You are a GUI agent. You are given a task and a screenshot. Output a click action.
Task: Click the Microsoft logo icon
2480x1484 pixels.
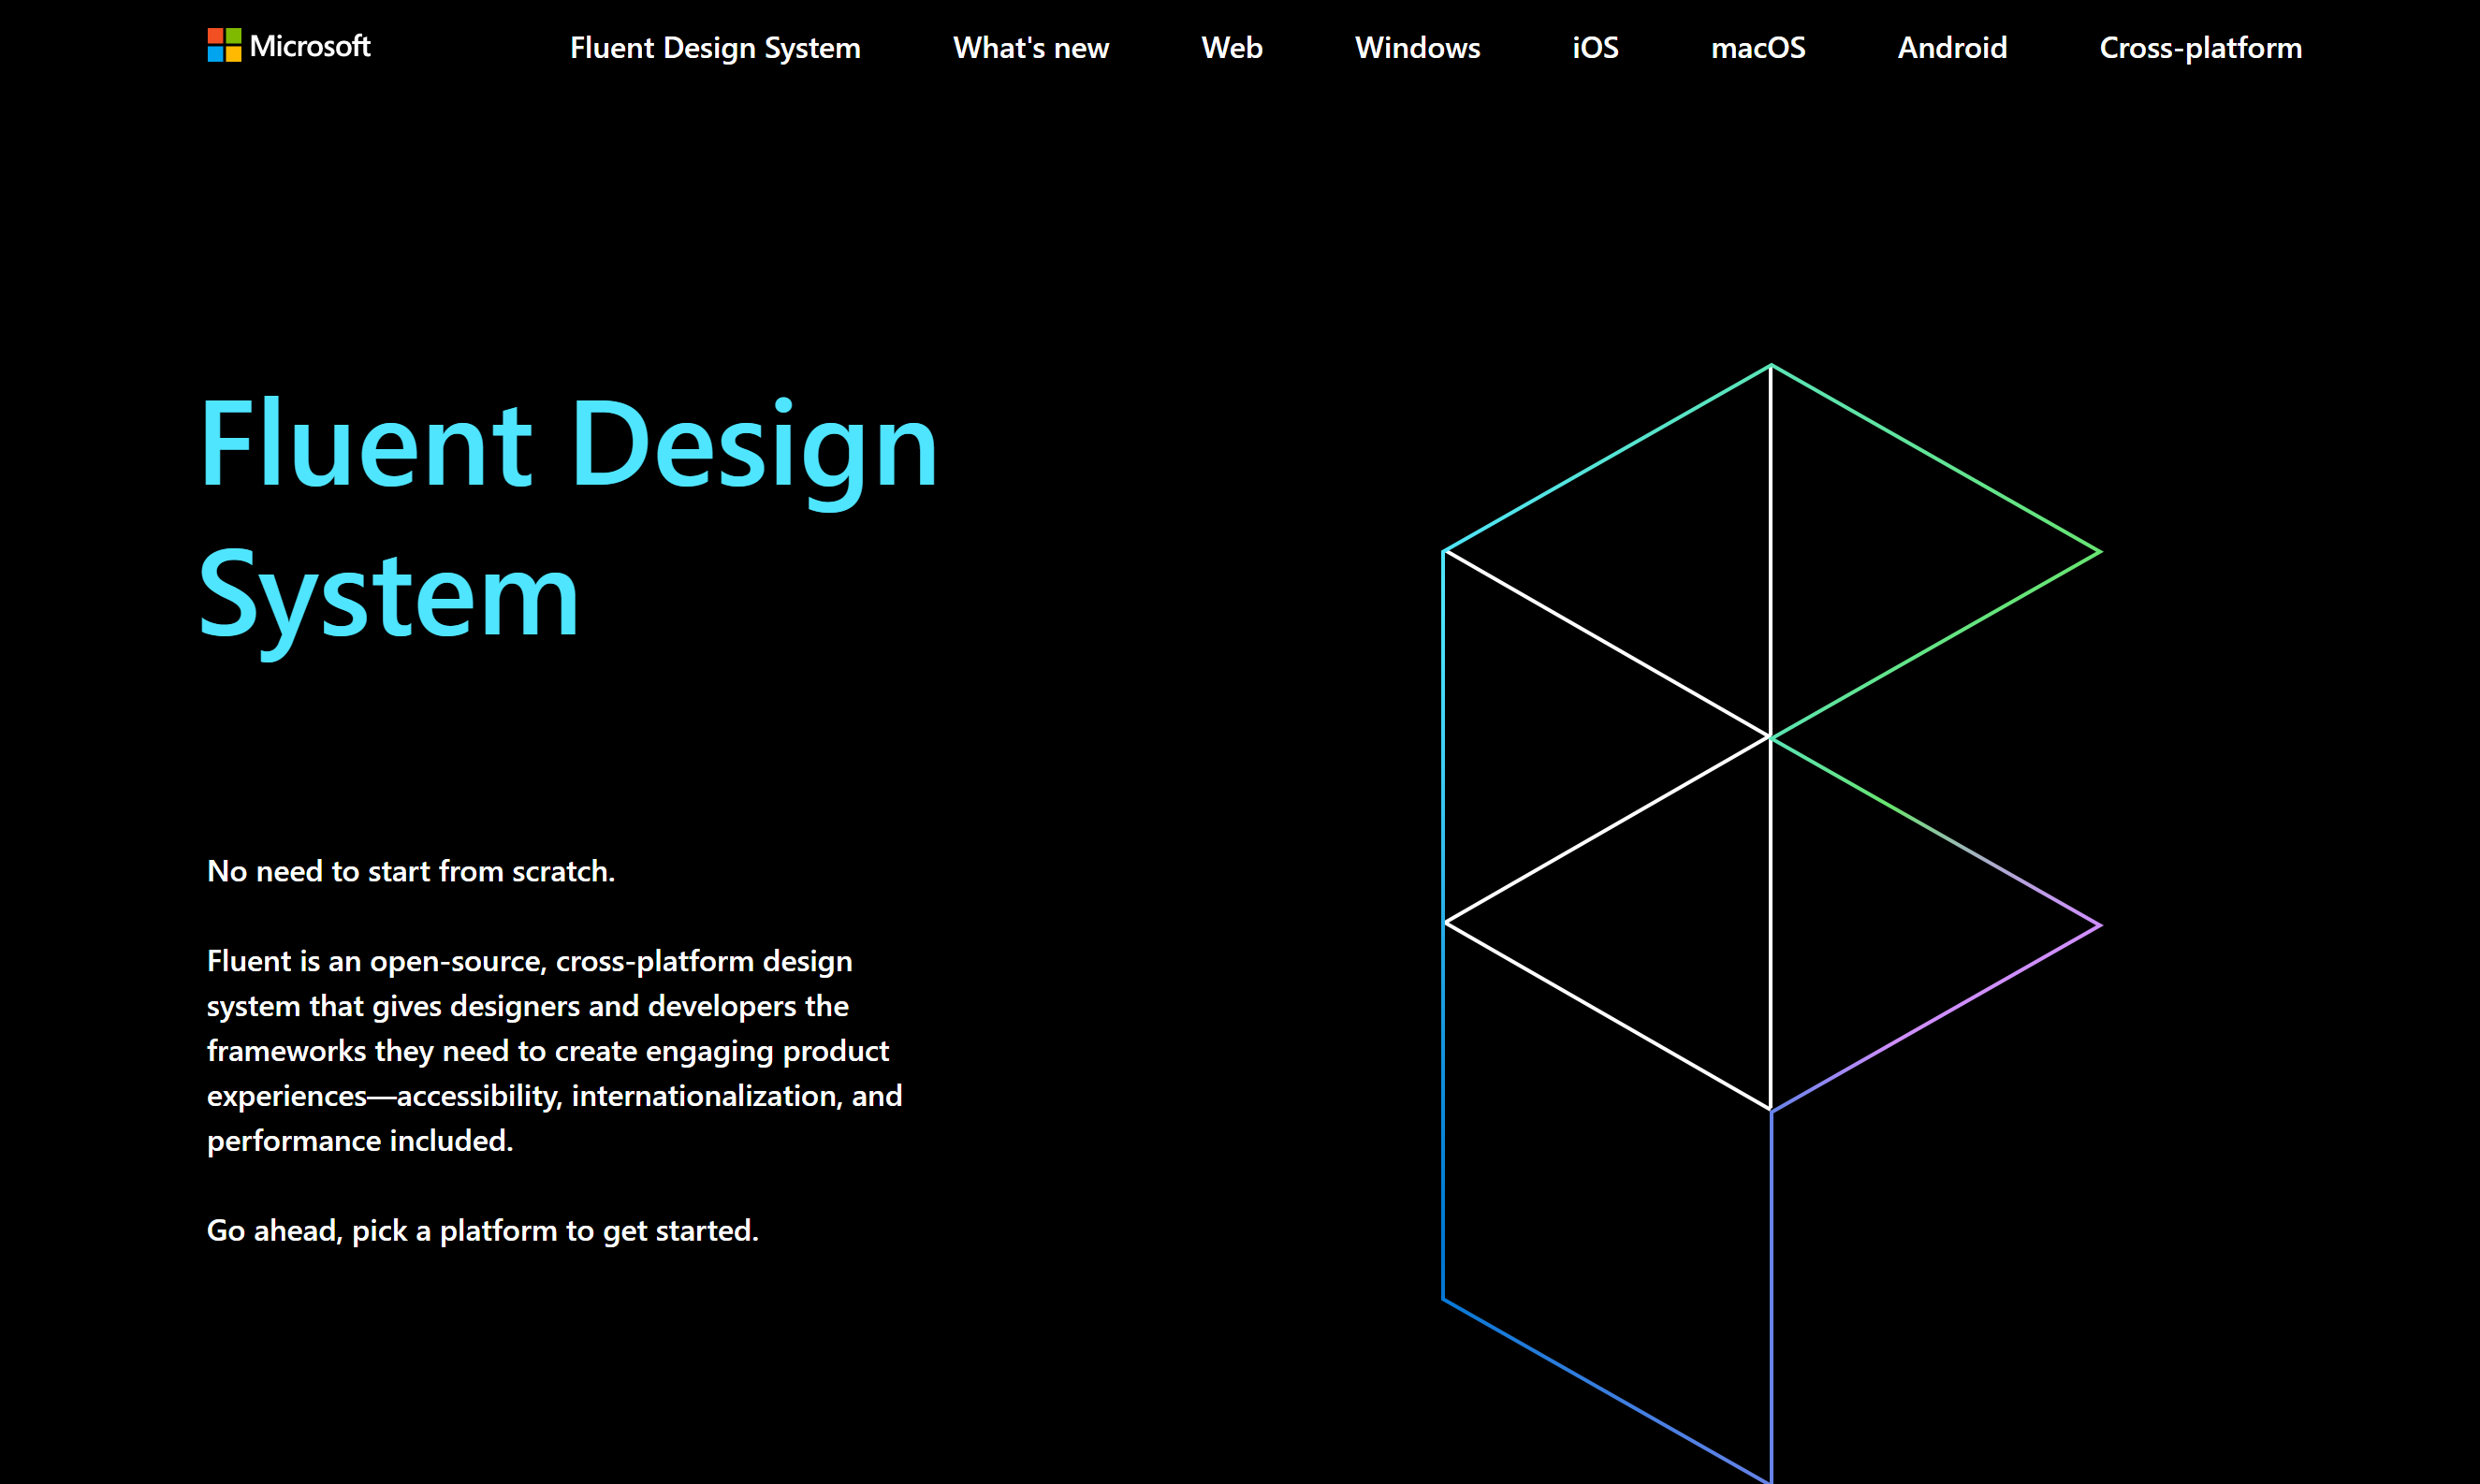pos(226,46)
